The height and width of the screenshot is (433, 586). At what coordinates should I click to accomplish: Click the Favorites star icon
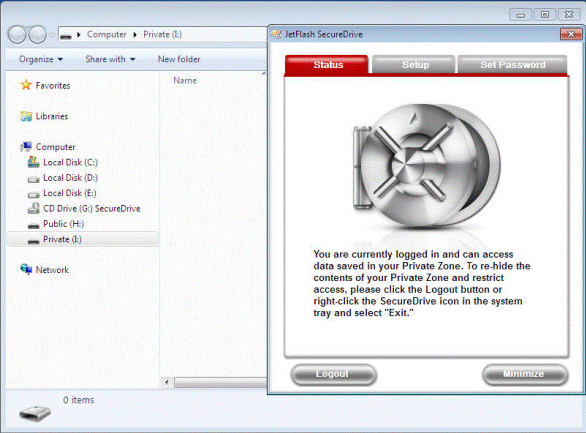coord(26,85)
